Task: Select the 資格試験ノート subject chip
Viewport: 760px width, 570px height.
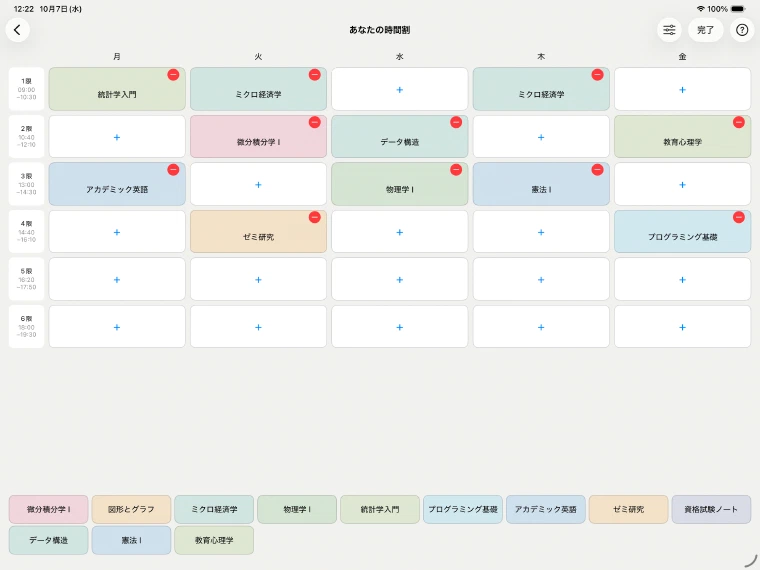Action: pyautogui.click(x=711, y=509)
